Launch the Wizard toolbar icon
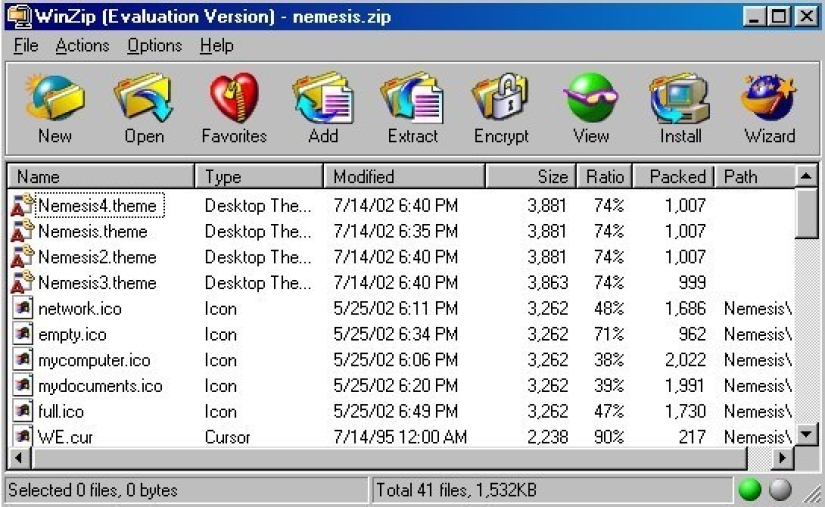This screenshot has width=825, height=507. 769,108
